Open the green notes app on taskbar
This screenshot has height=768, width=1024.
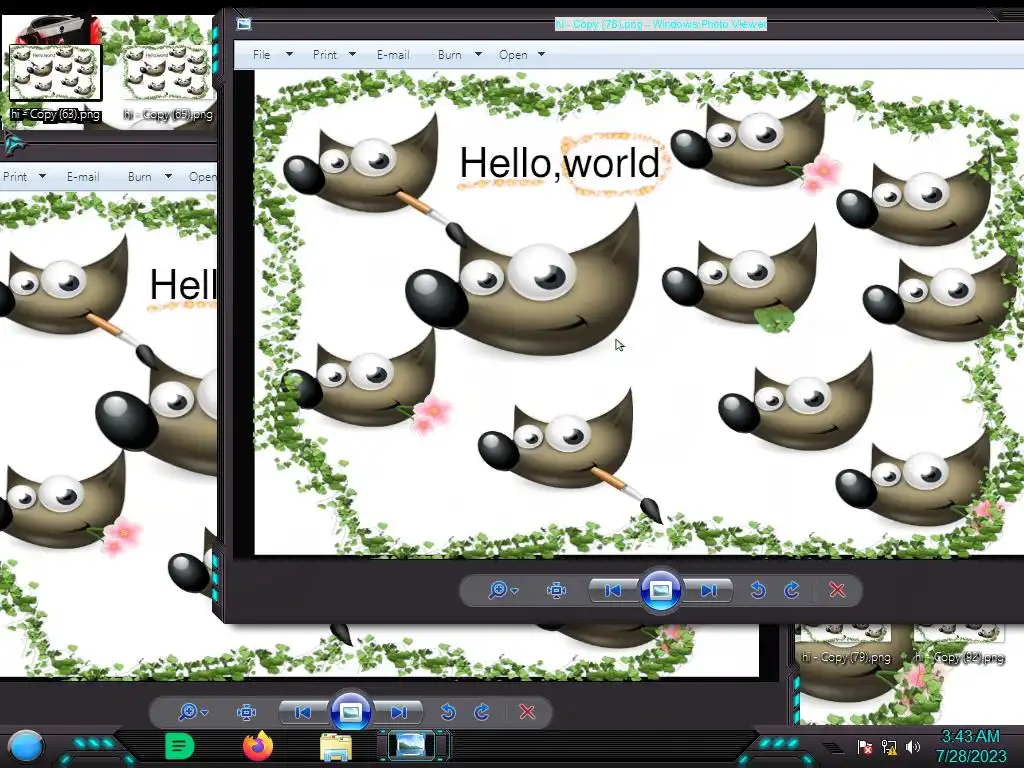(180, 746)
